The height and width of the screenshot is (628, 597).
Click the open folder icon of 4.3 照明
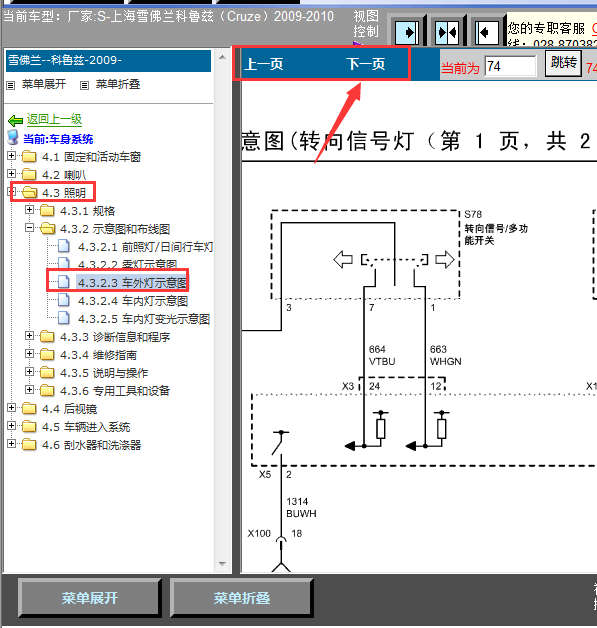click(x=30, y=192)
